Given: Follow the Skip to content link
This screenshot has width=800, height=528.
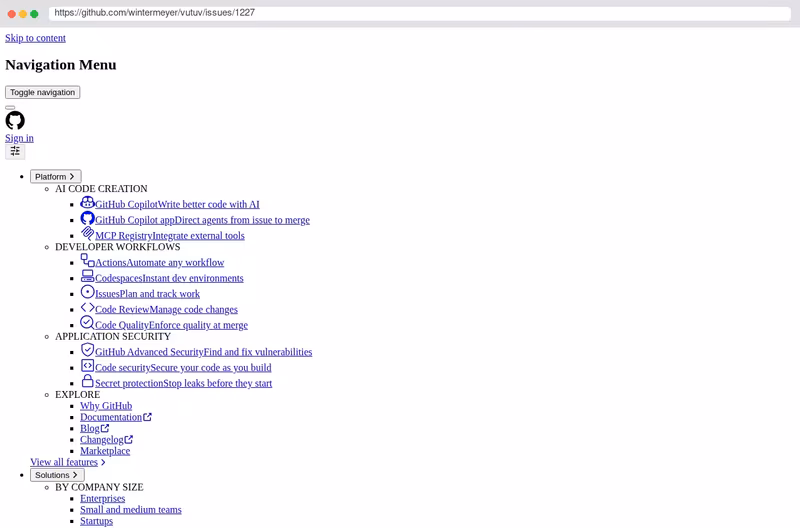Looking at the screenshot, I should coord(35,38).
